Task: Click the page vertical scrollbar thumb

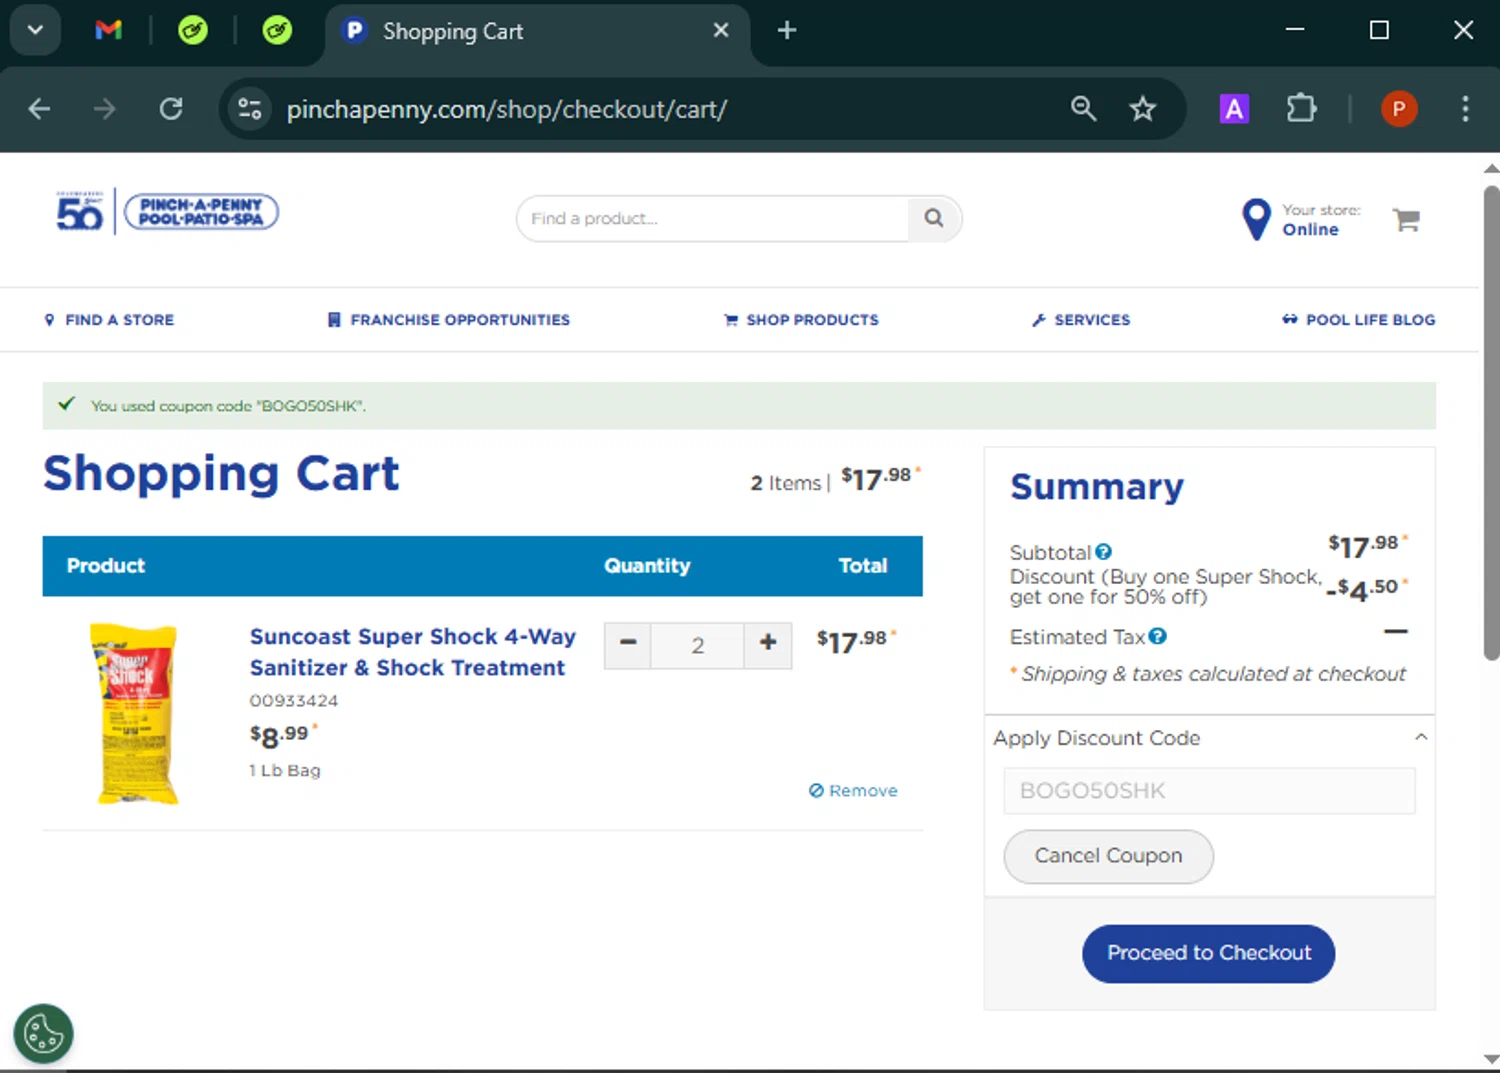Action: coord(1491,422)
